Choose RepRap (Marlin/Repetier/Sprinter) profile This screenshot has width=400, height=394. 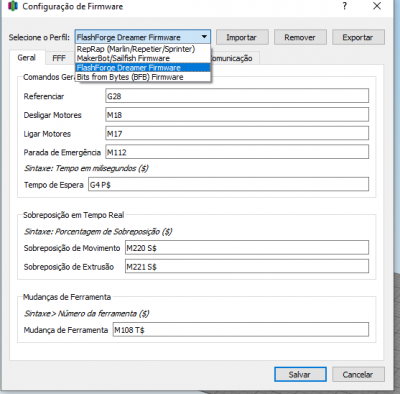[x=143, y=49]
